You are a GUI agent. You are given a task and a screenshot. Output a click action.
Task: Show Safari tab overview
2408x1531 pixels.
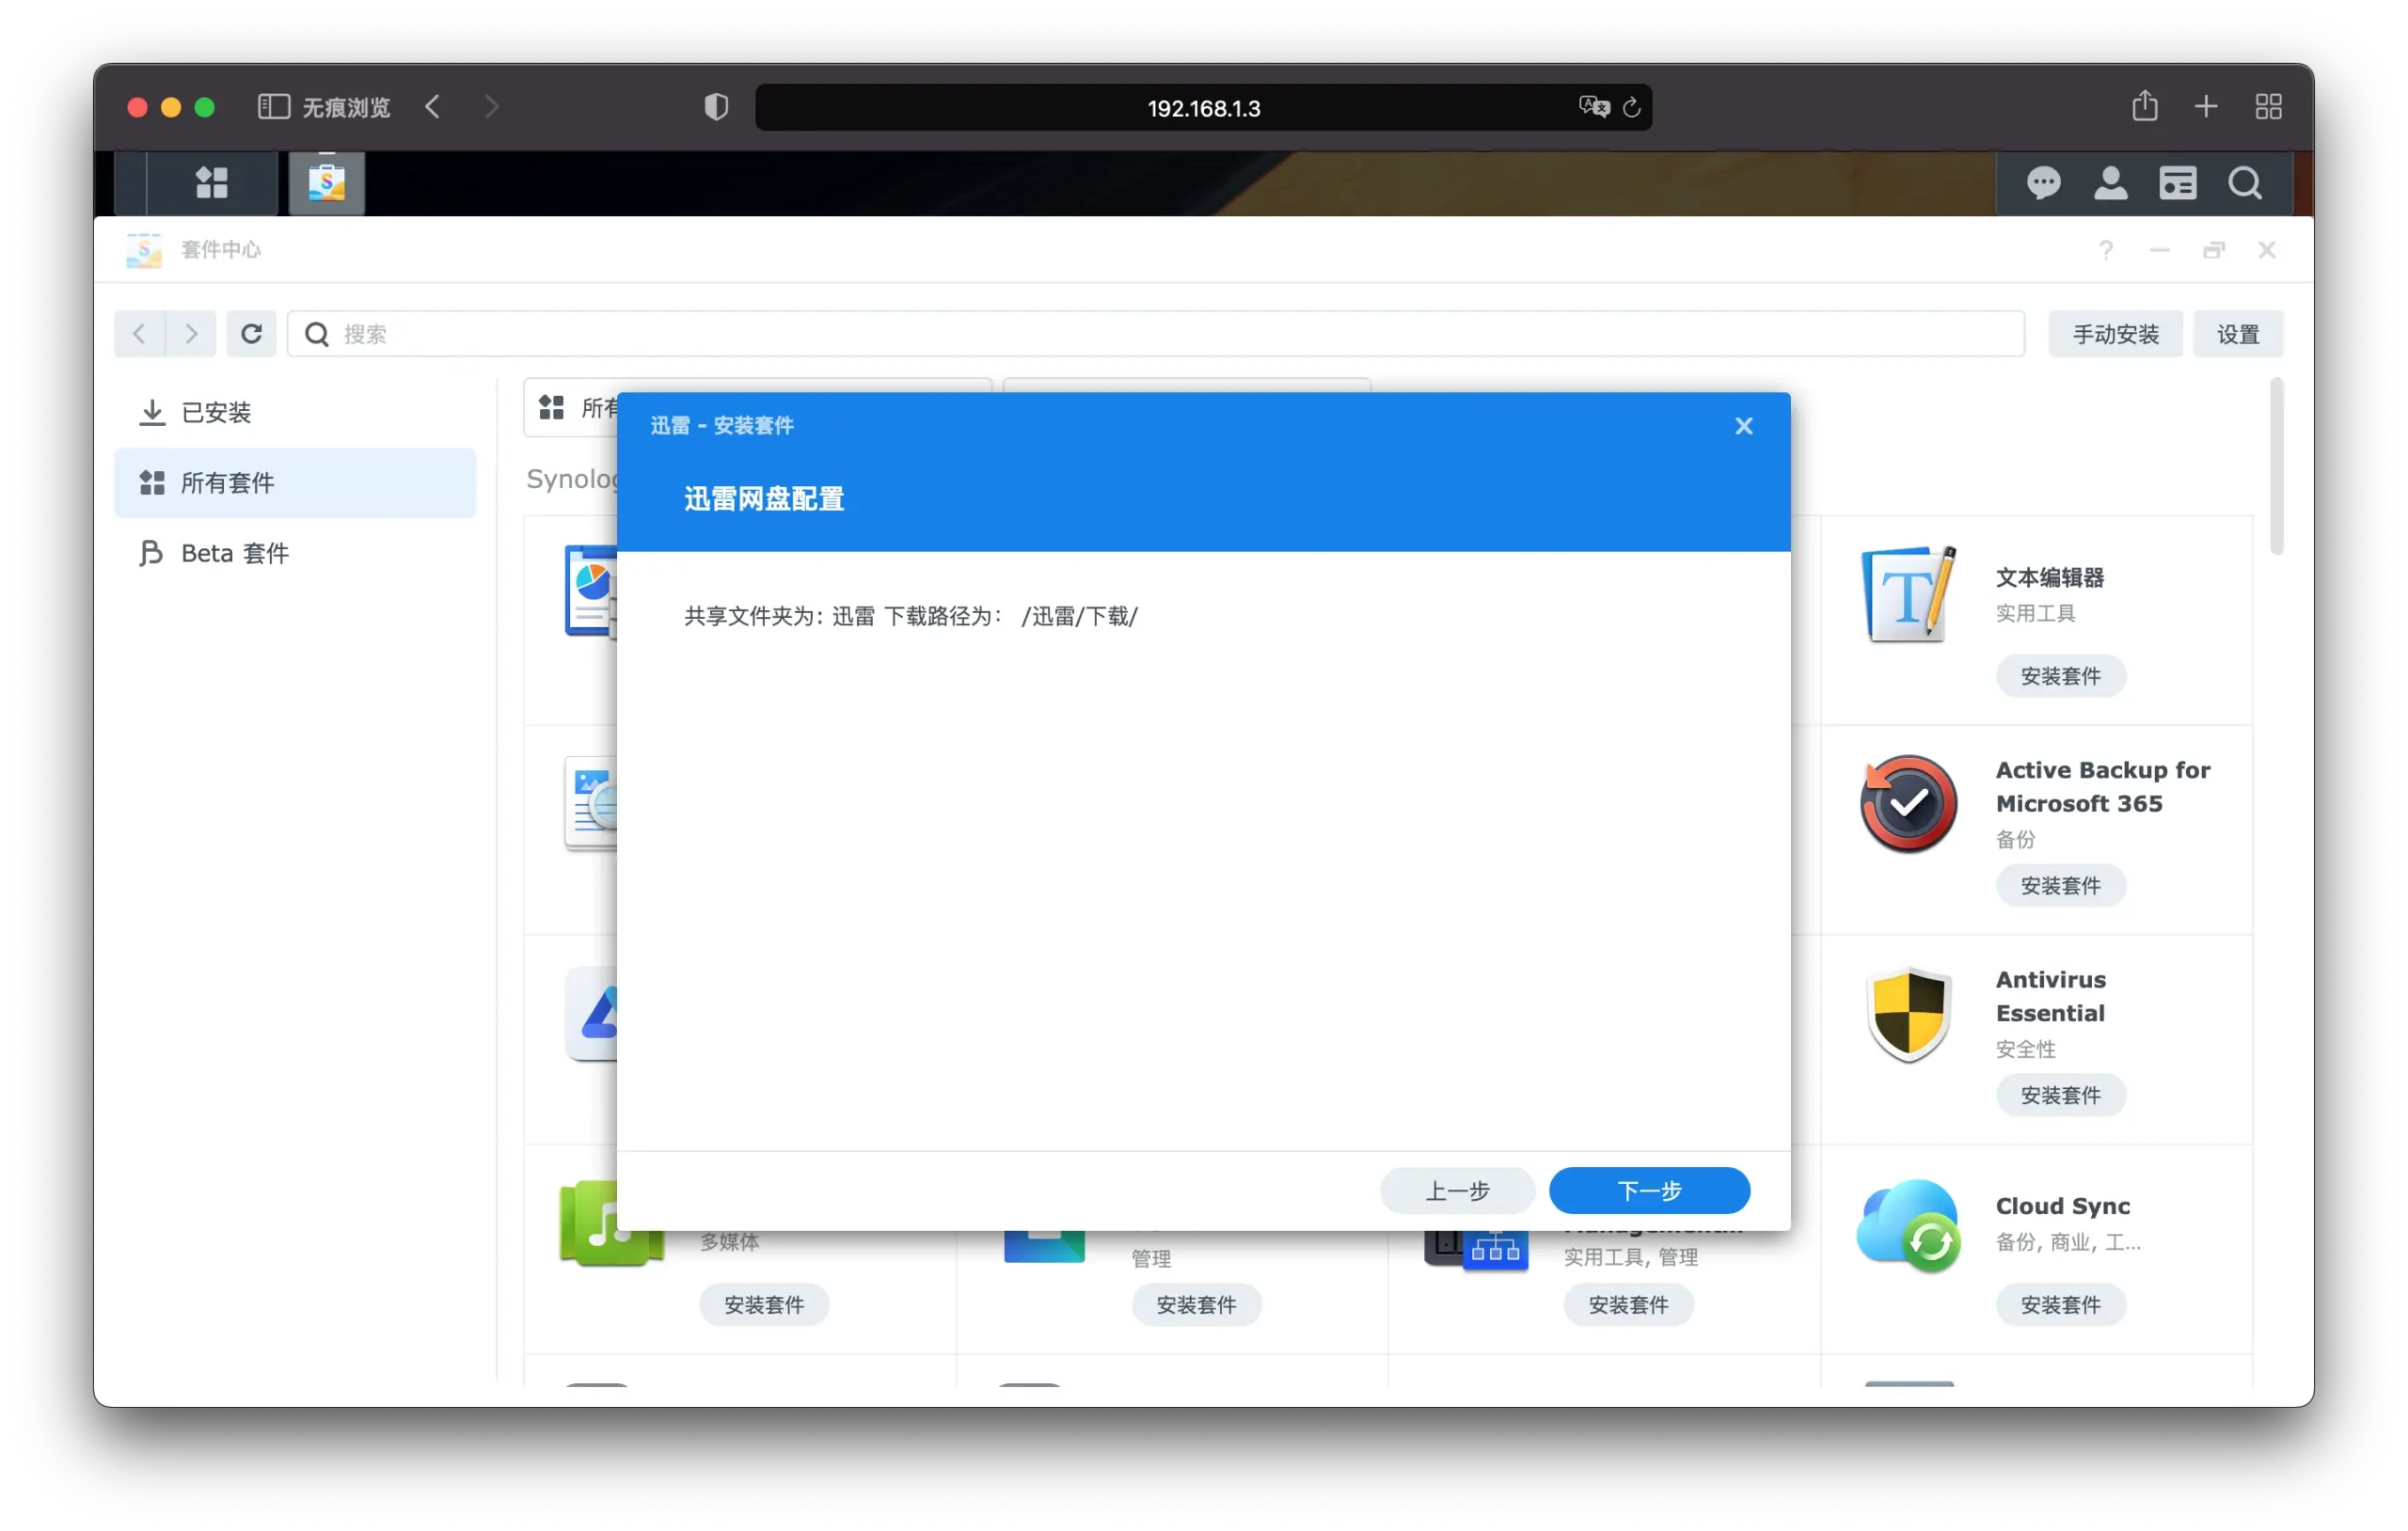pyautogui.click(x=2269, y=107)
